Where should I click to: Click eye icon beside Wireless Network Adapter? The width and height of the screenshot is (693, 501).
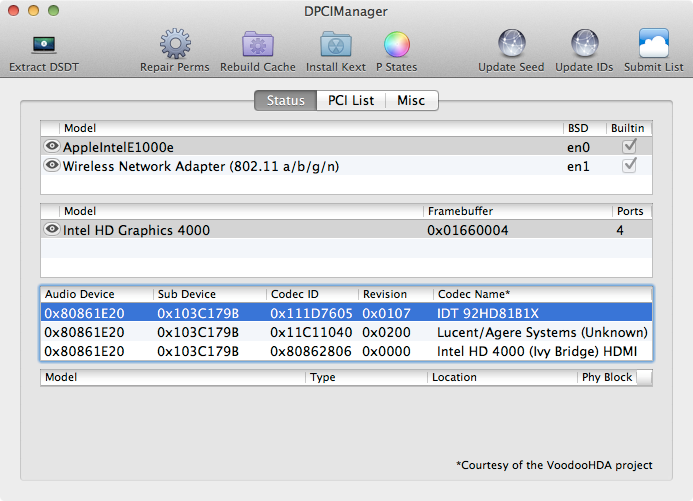[52, 165]
